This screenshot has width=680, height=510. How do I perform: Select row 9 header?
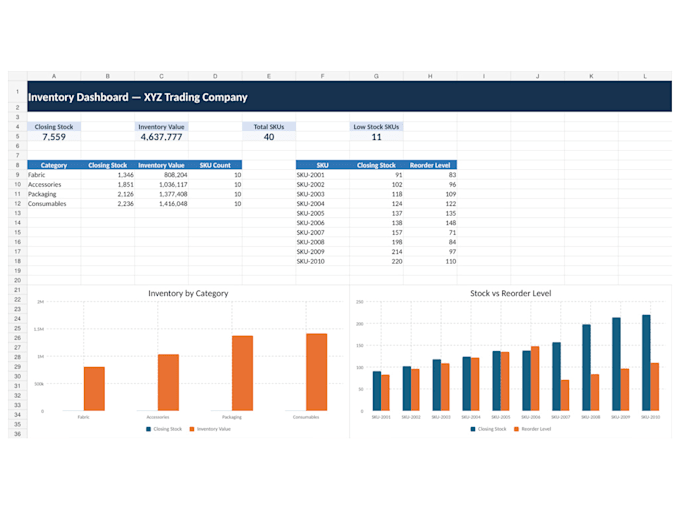[x=17, y=175]
